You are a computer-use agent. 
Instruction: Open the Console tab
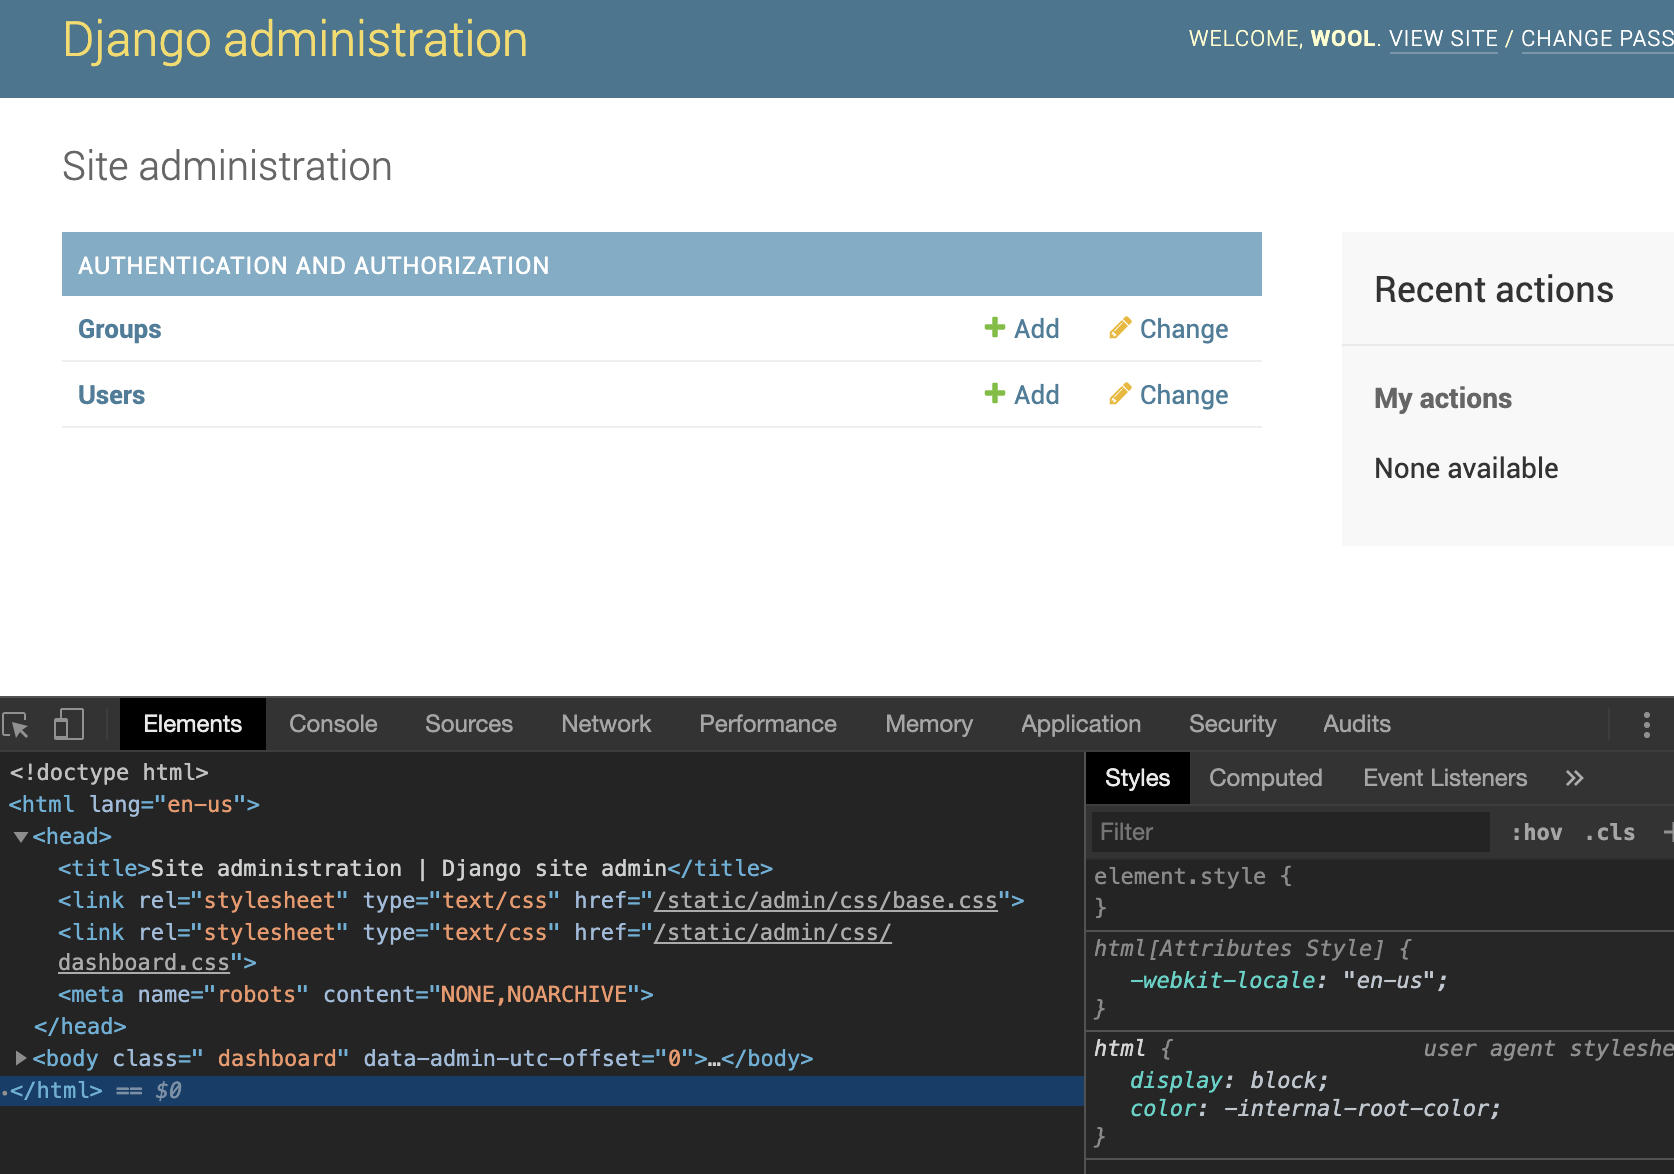333,724
